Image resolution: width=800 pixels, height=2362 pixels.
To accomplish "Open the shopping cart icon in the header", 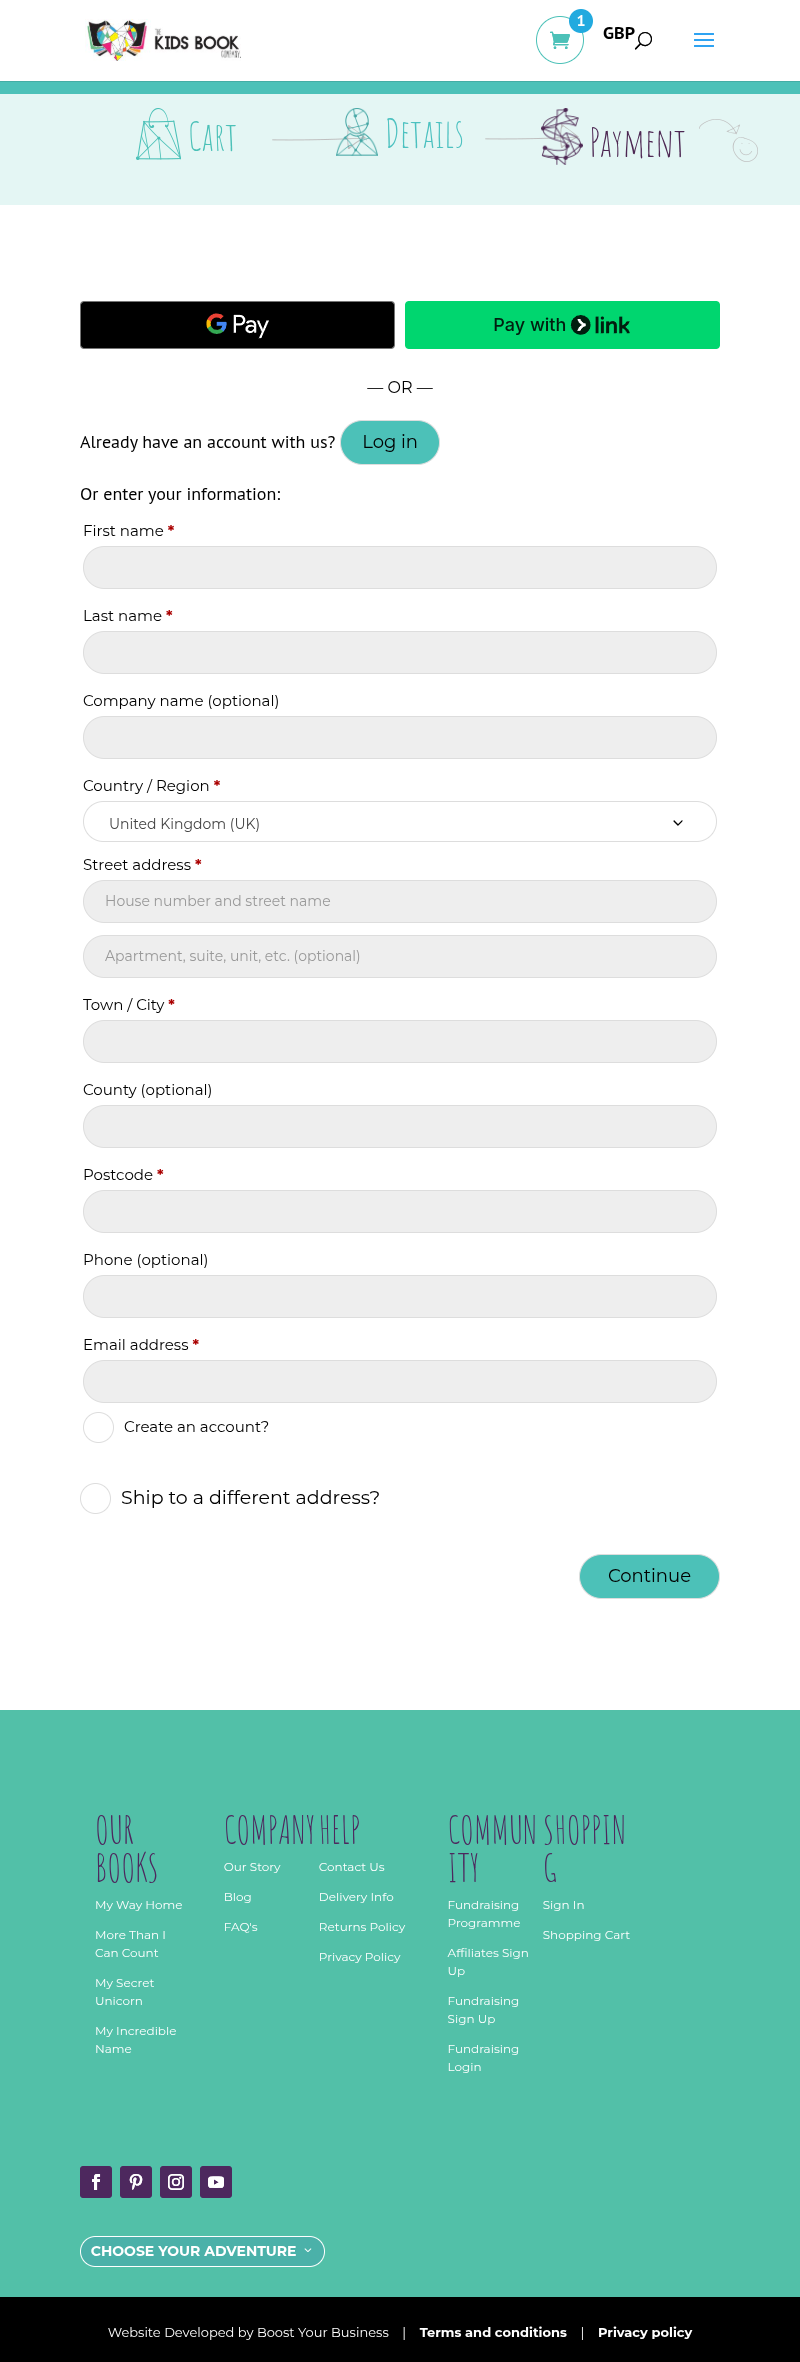I will pos(559,40).
